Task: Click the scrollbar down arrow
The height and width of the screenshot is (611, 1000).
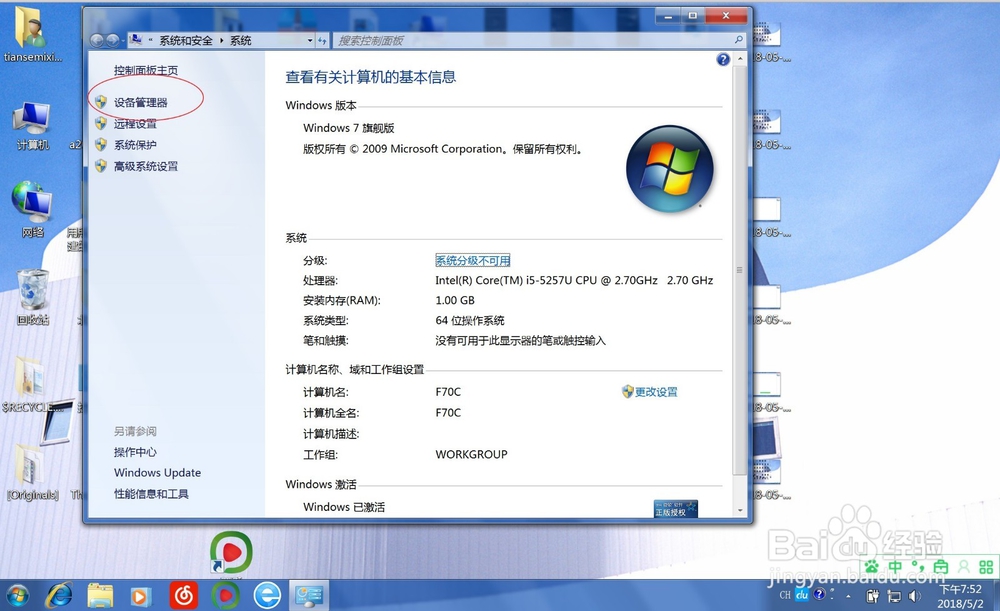Action: coord(740,510)
